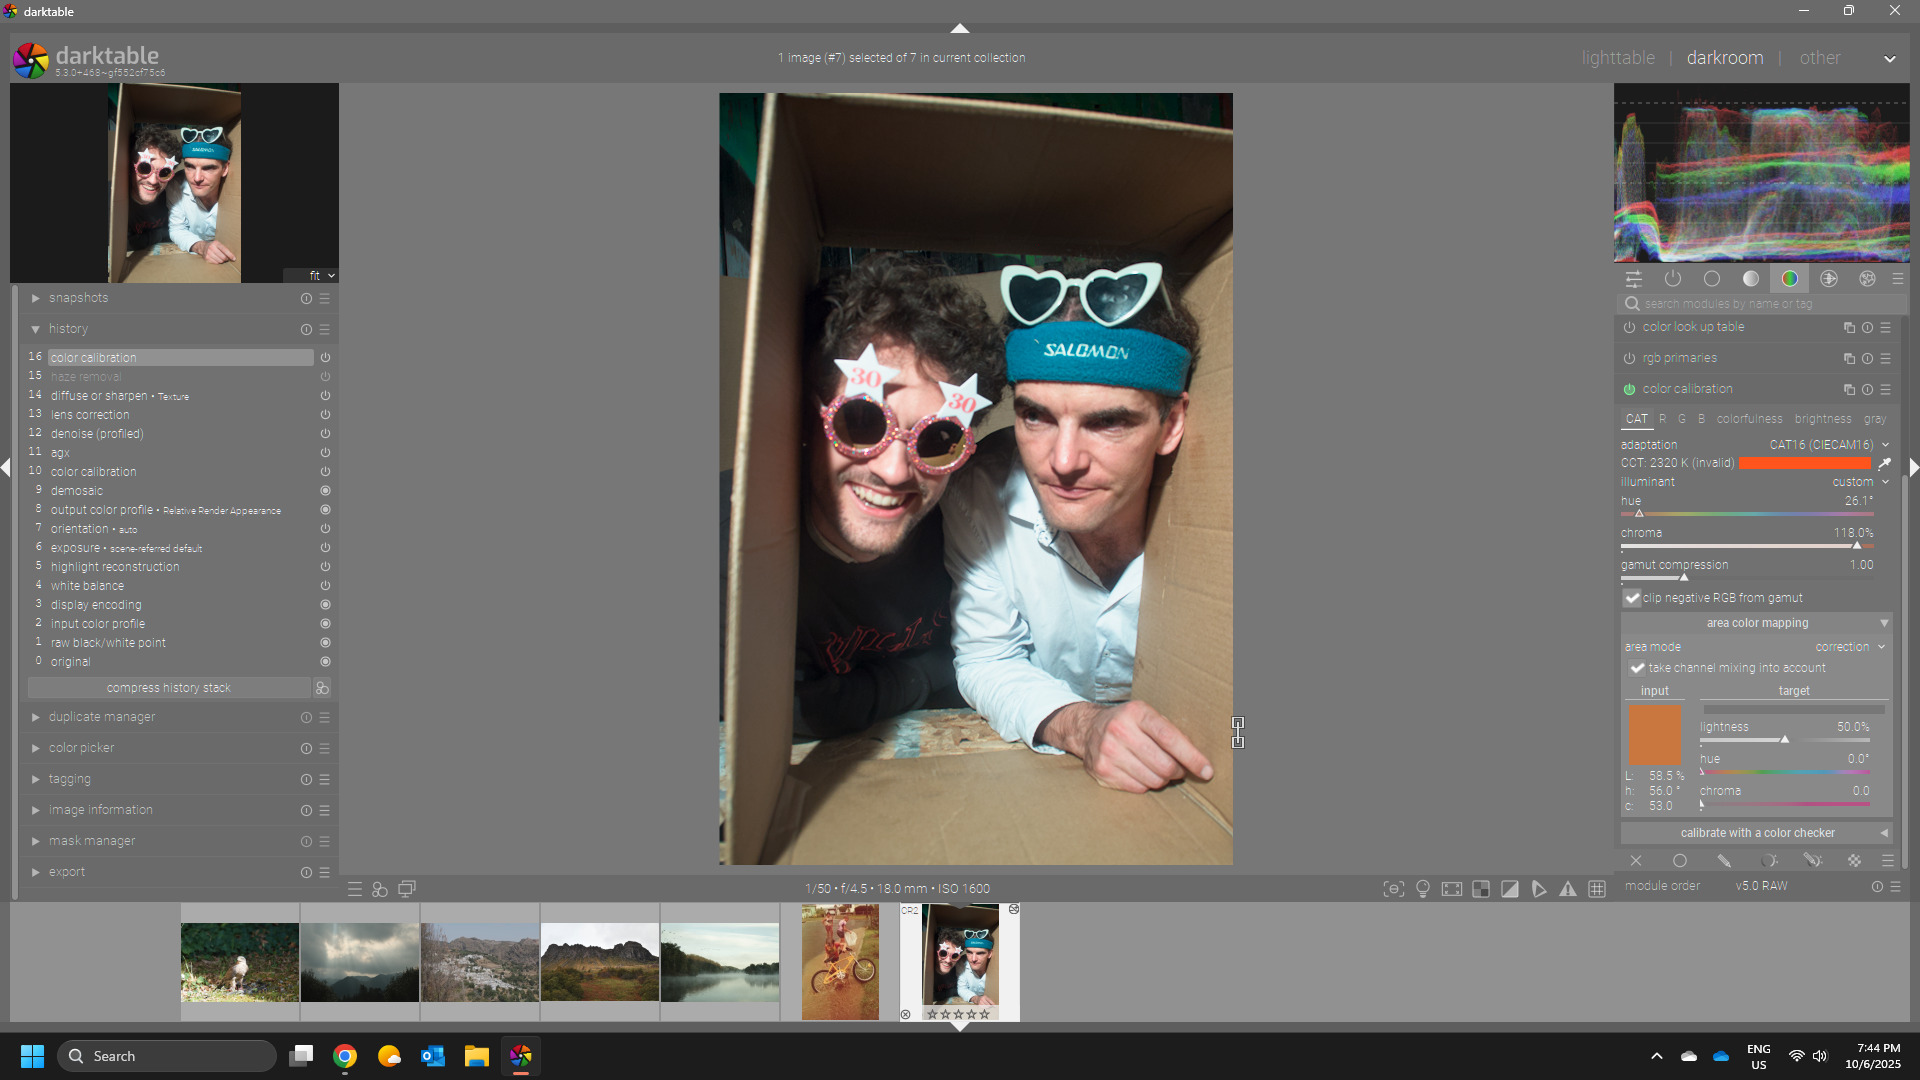Open the colorfulness tab in color calibration
1920x1080 pixels.
coord(1748,419)
